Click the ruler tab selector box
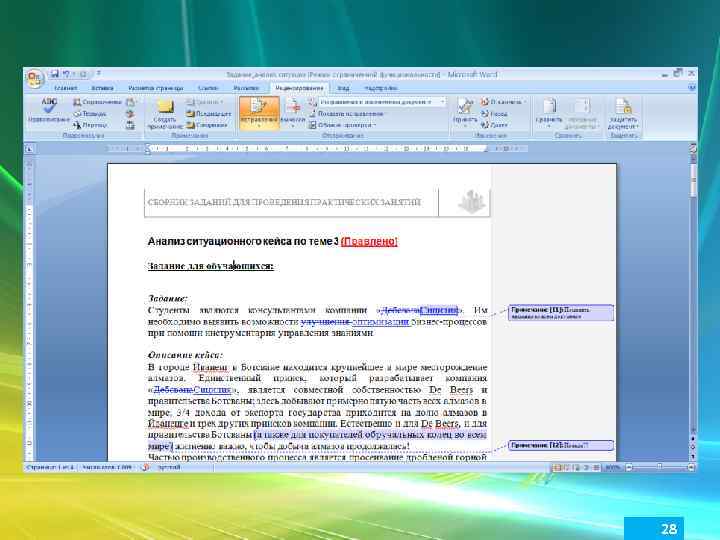 29,149
